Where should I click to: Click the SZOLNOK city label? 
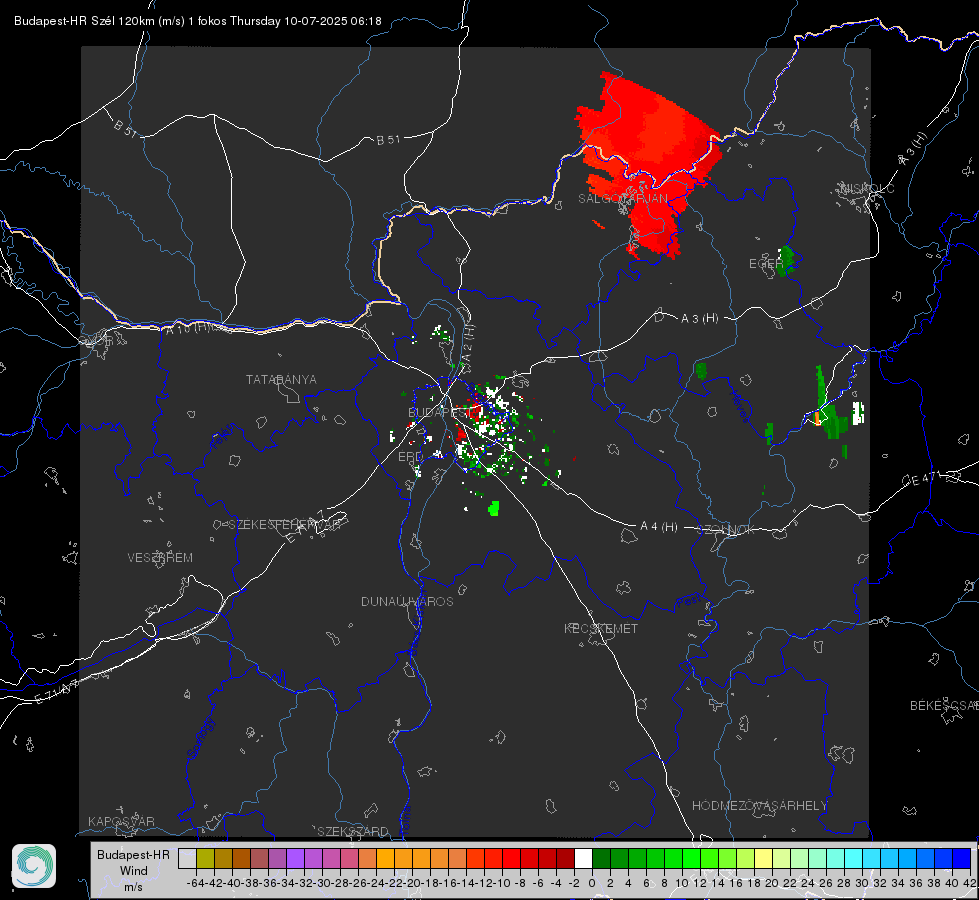tap(726, 529)
